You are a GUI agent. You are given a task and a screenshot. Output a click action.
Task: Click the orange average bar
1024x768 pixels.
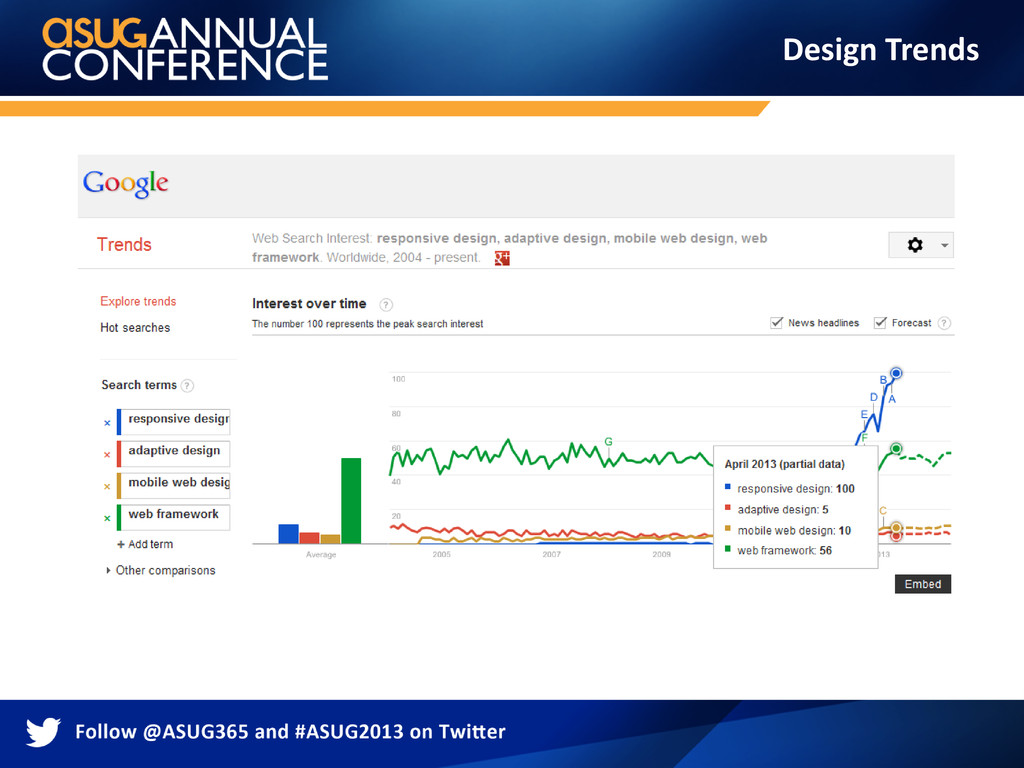(330, 539)
